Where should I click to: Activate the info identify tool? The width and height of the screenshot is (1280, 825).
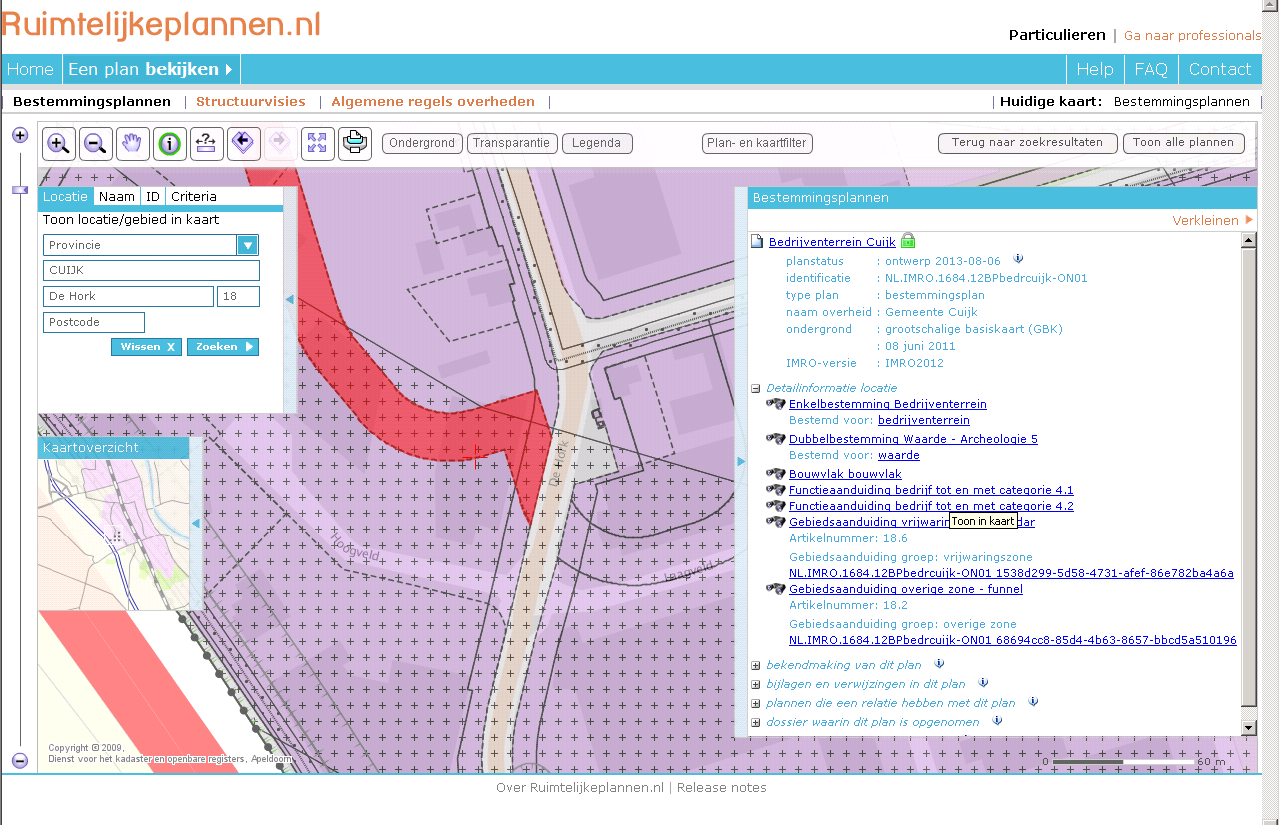point(169,144)
